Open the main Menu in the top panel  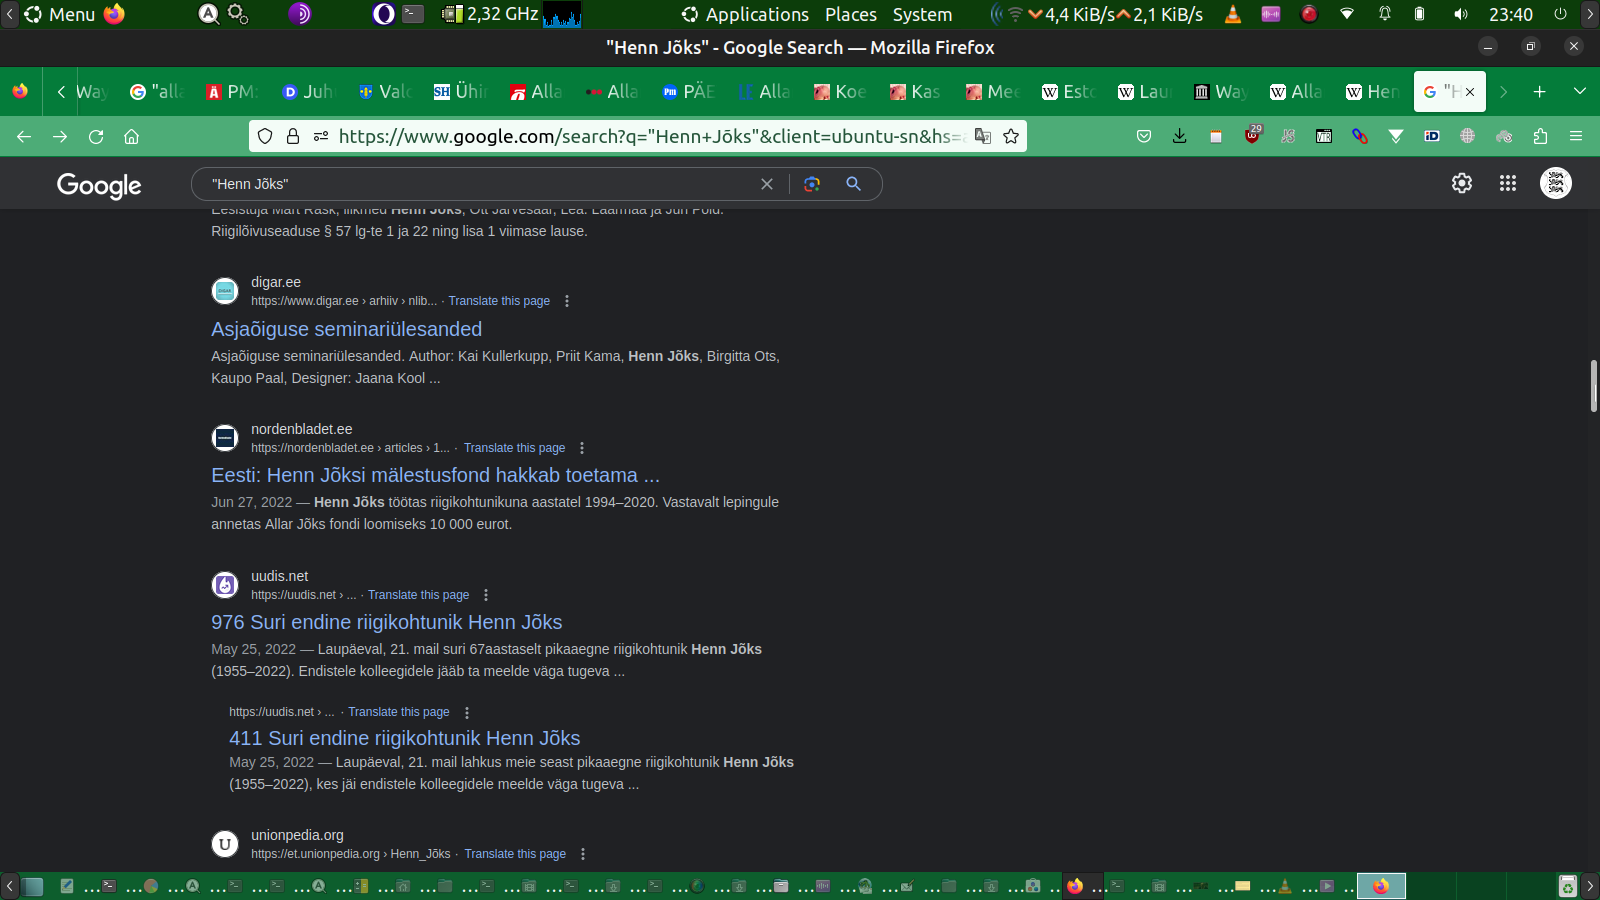(x=60, y=14)
